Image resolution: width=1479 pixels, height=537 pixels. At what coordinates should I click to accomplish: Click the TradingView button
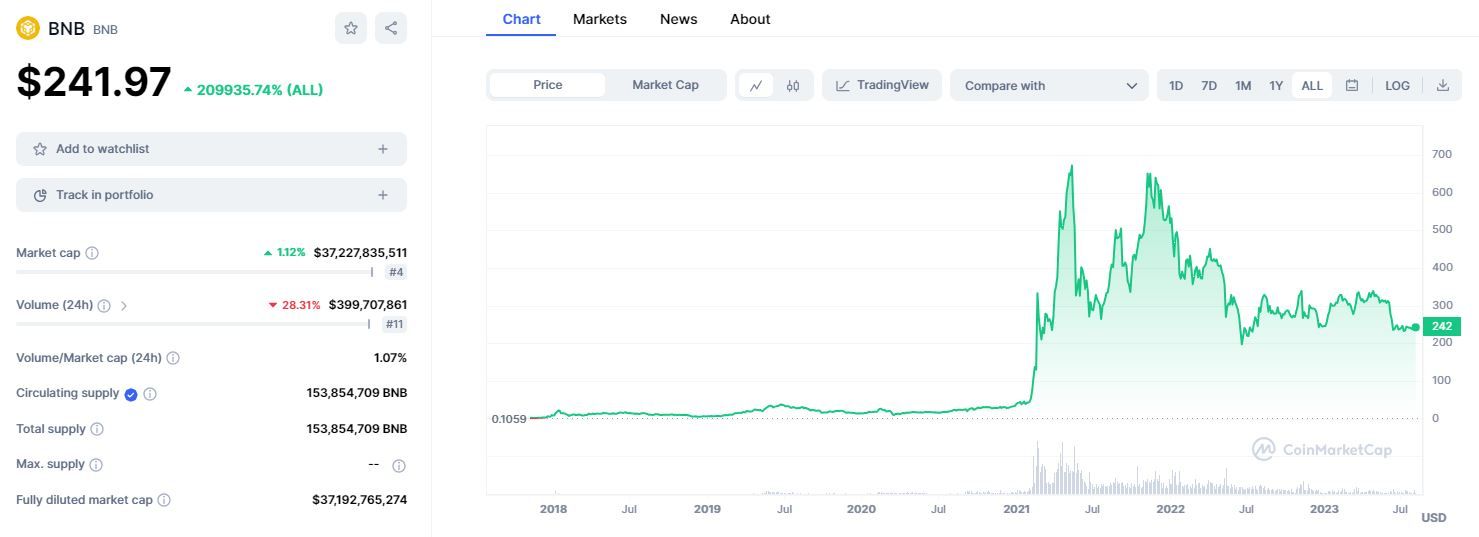tap(882, 85)
